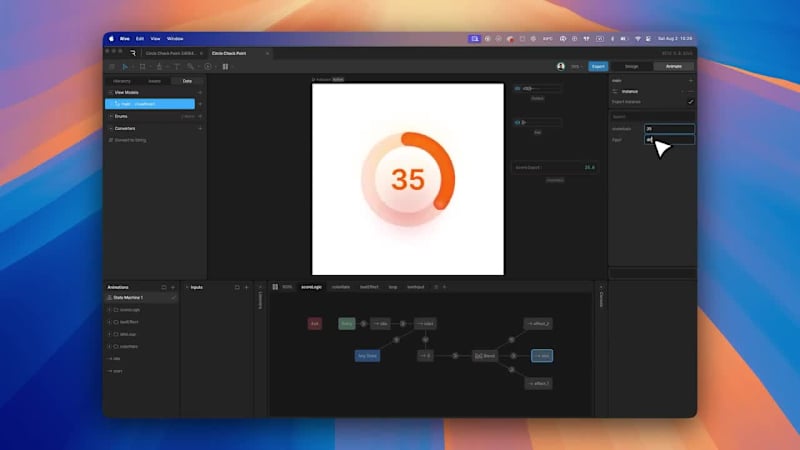Image resolution: width=800 pixels, height=450 pixels.
Task: Select the Pen tool in the toolbar
Action: (x=159, y=66)
